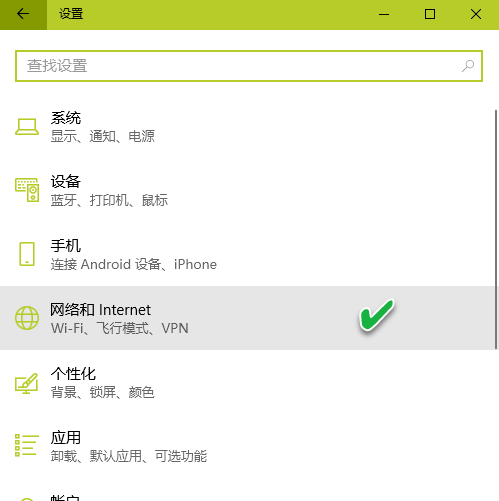Click the back arrow in title bar
Viewport: 499px width, 501px height.
click(x=23, y=14)
